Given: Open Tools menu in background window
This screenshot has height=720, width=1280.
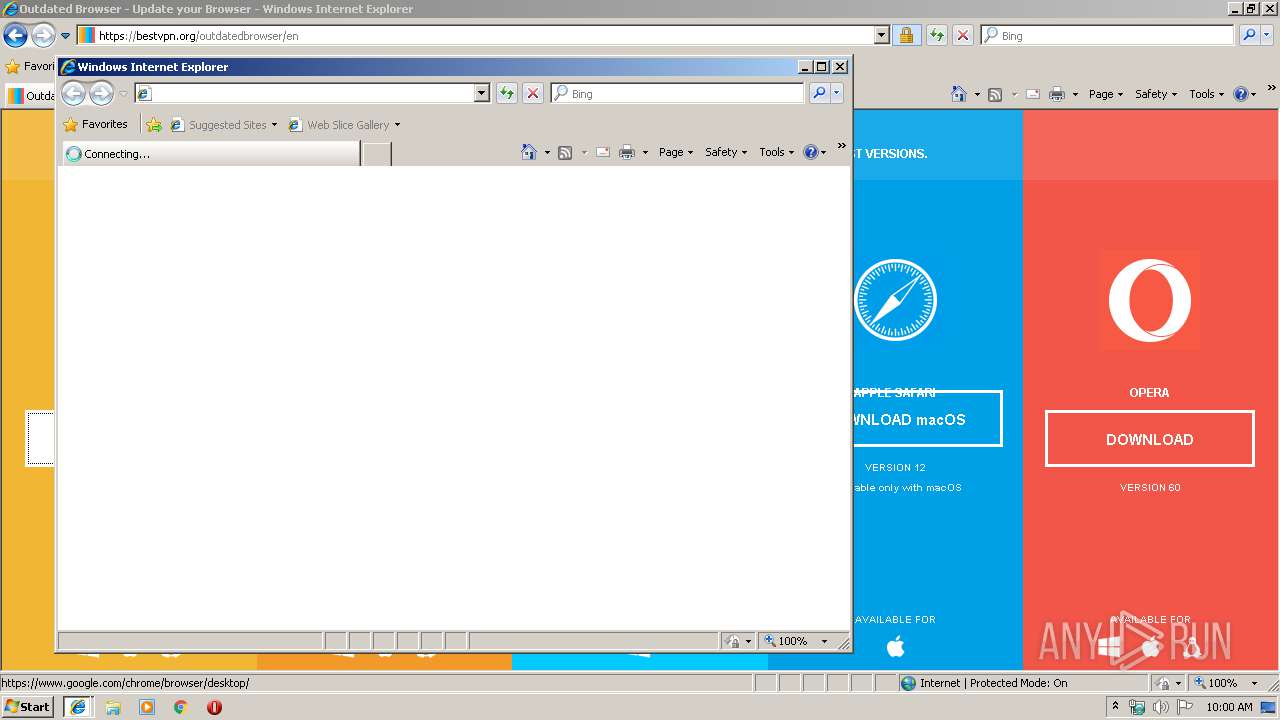Looking at the screenshot, I should [x=1207, y=94].
